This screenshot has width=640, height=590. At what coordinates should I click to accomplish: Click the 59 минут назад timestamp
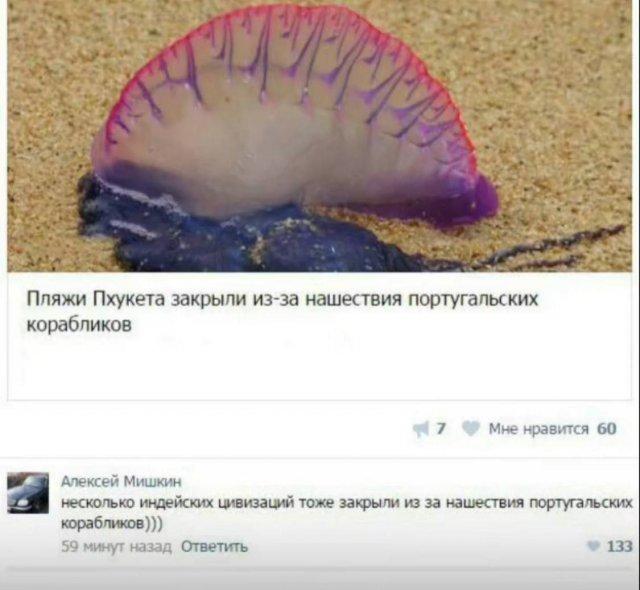tap(116, 546)
